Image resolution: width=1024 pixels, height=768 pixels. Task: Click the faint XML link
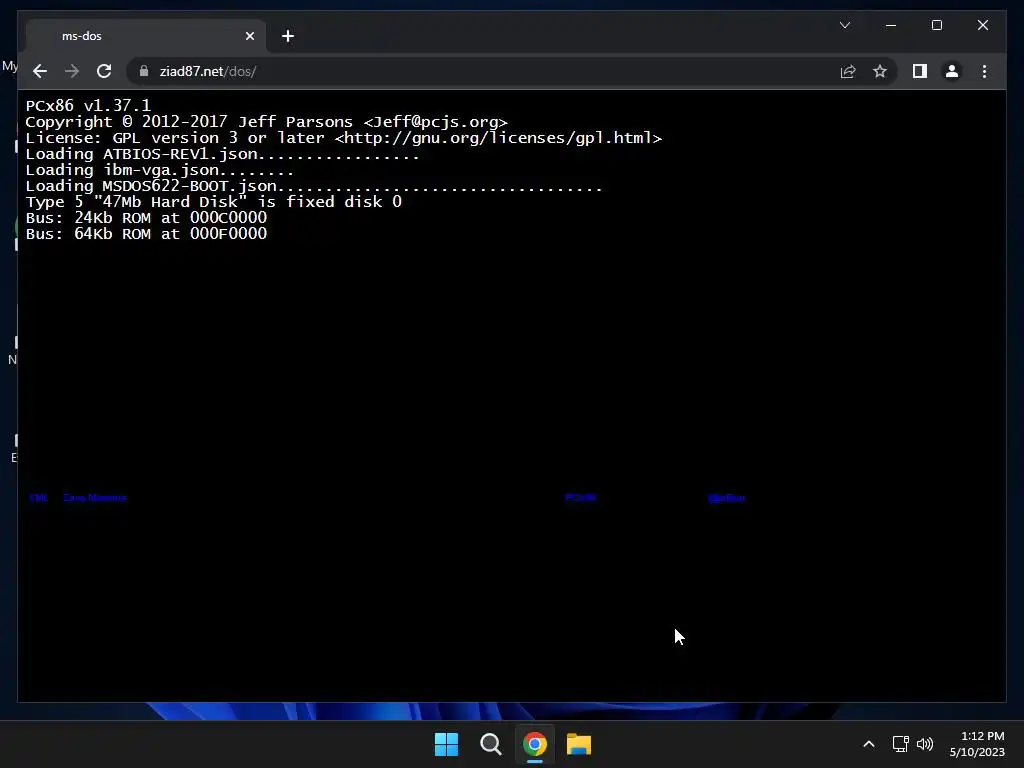coord(39,498)
